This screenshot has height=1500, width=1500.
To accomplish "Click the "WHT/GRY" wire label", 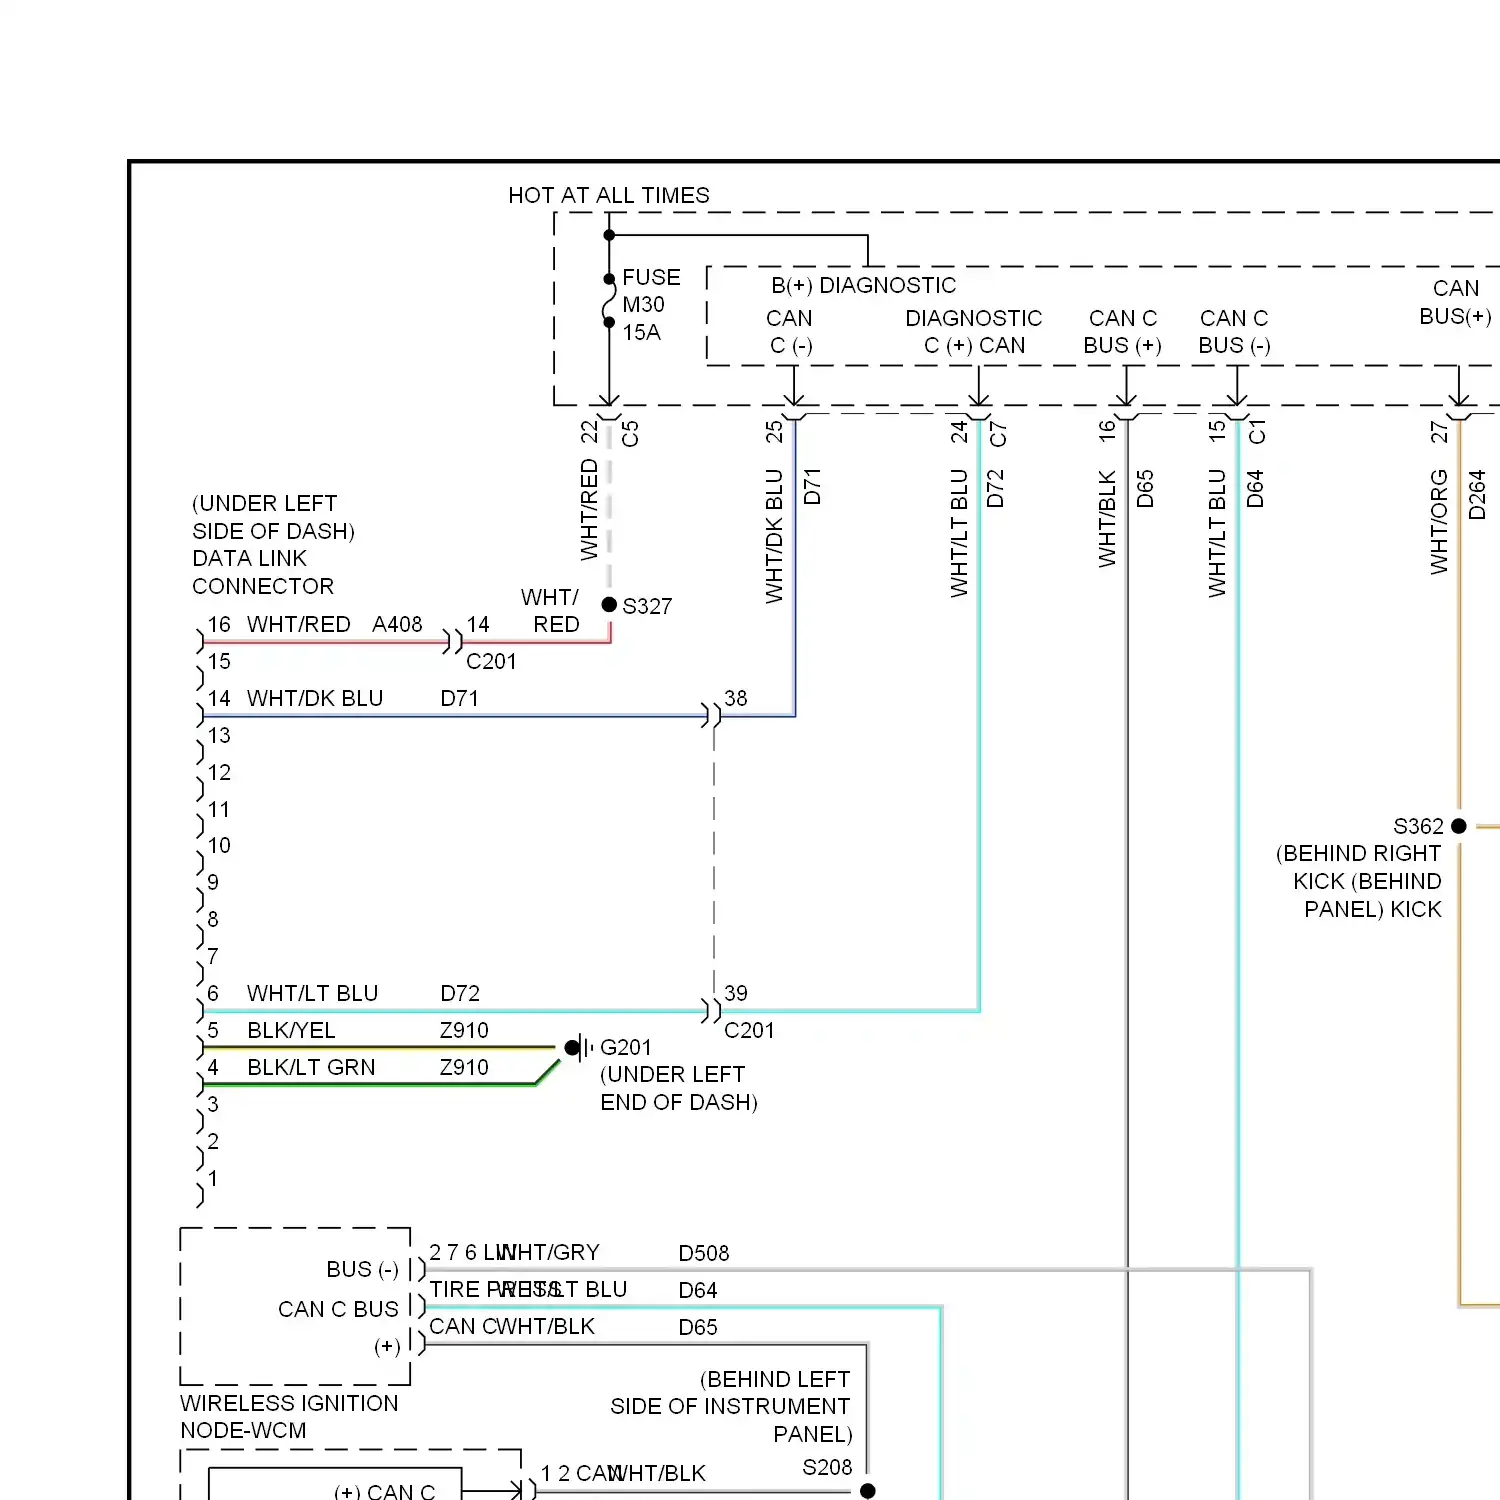I will [x=550, y=1252].
